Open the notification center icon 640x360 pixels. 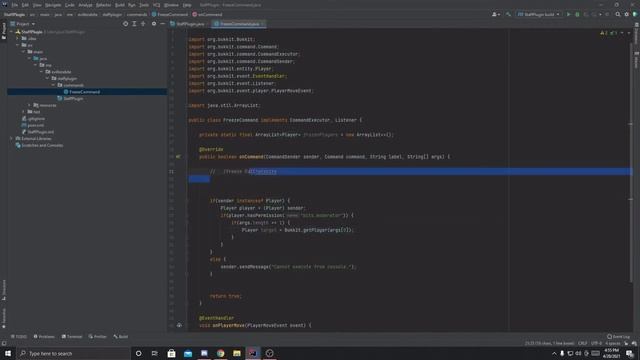pos(630,353)
